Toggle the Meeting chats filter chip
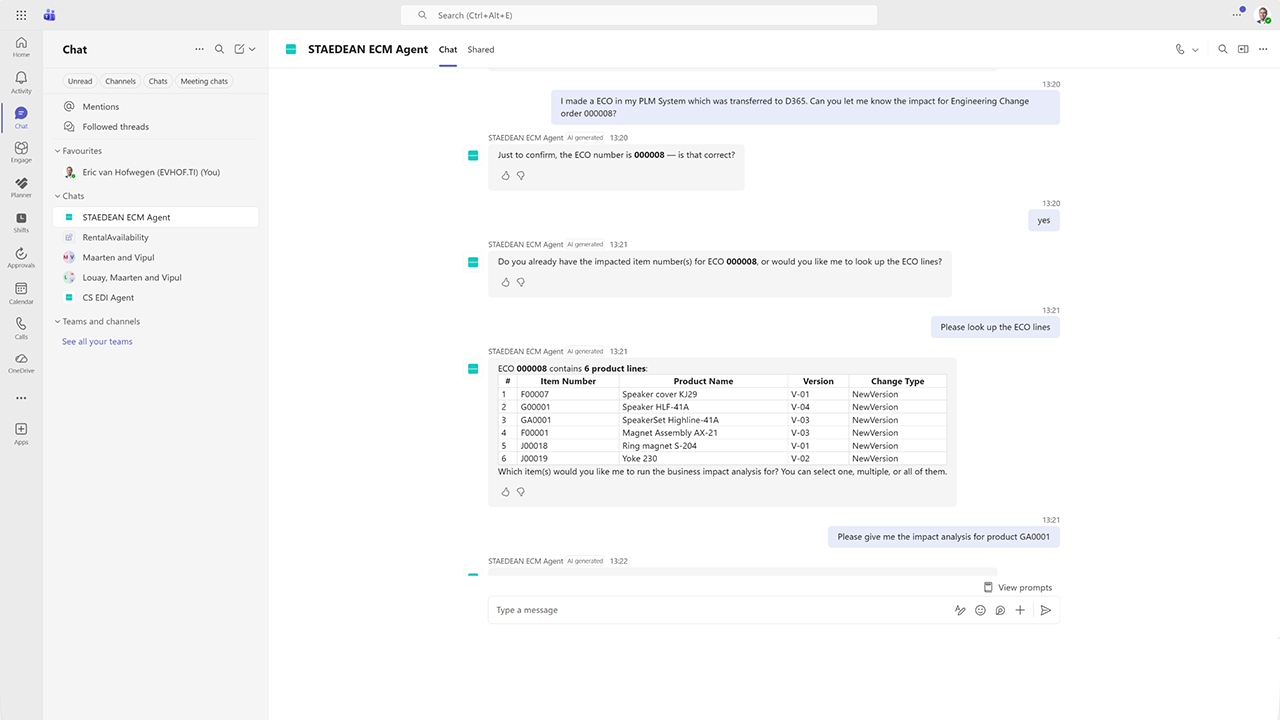 (204, 81)
